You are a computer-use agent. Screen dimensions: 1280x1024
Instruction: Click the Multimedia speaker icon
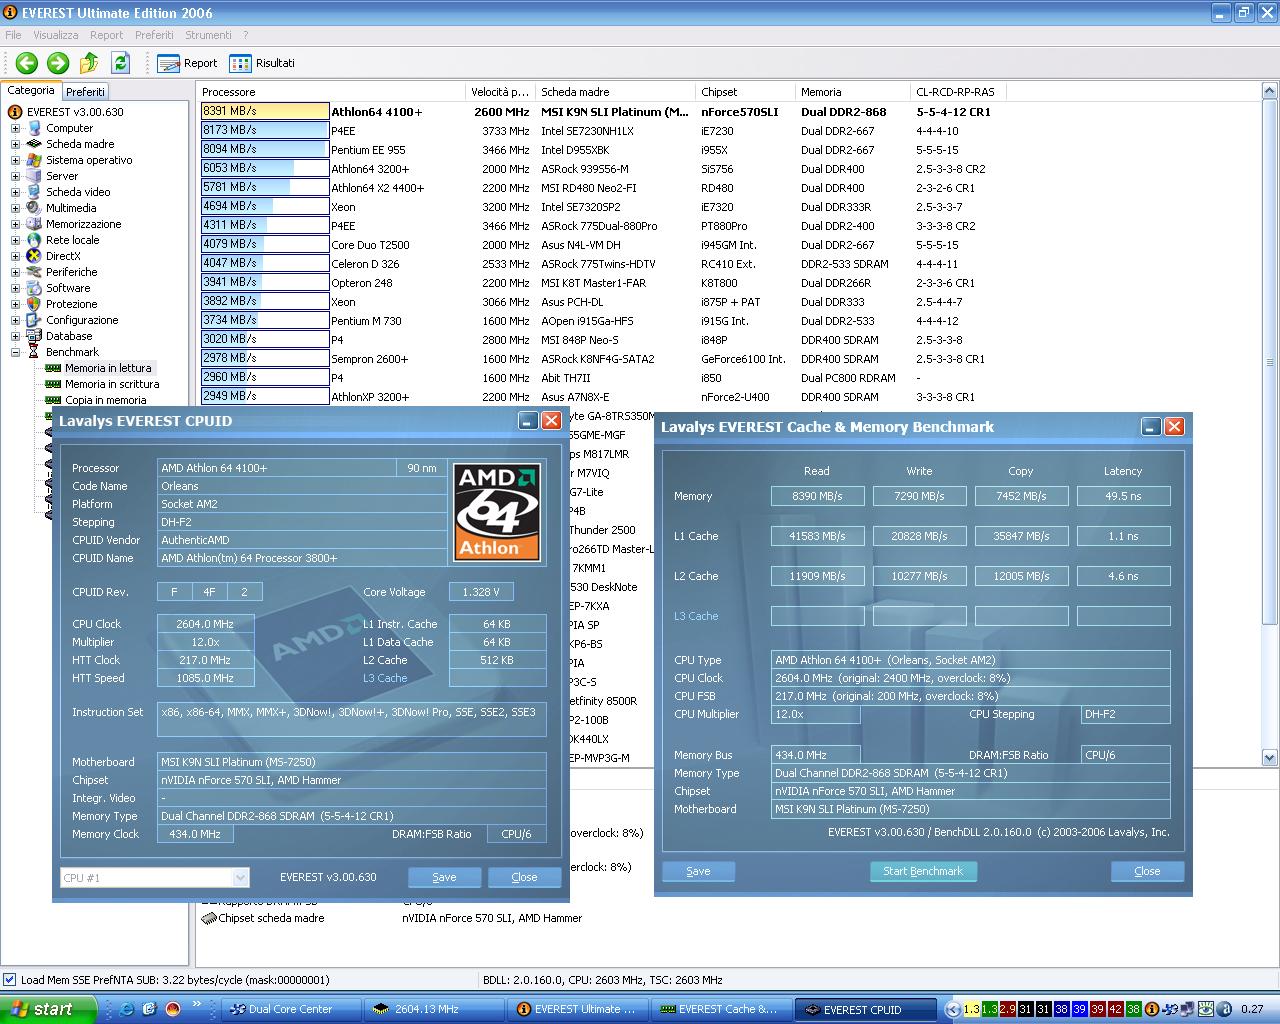click(35, 208)
